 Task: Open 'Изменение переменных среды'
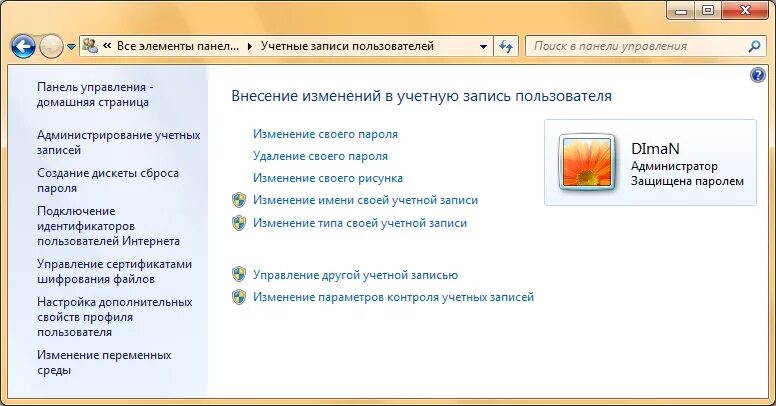point(104,363)
